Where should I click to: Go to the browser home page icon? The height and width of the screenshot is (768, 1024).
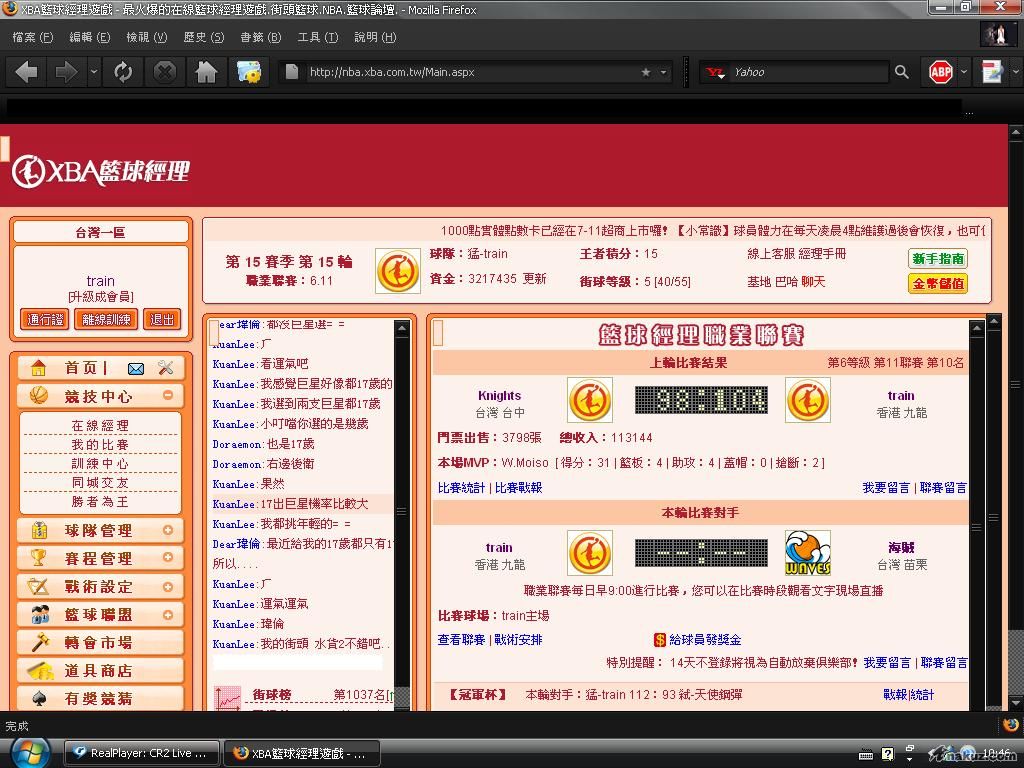tap(206, 72)
